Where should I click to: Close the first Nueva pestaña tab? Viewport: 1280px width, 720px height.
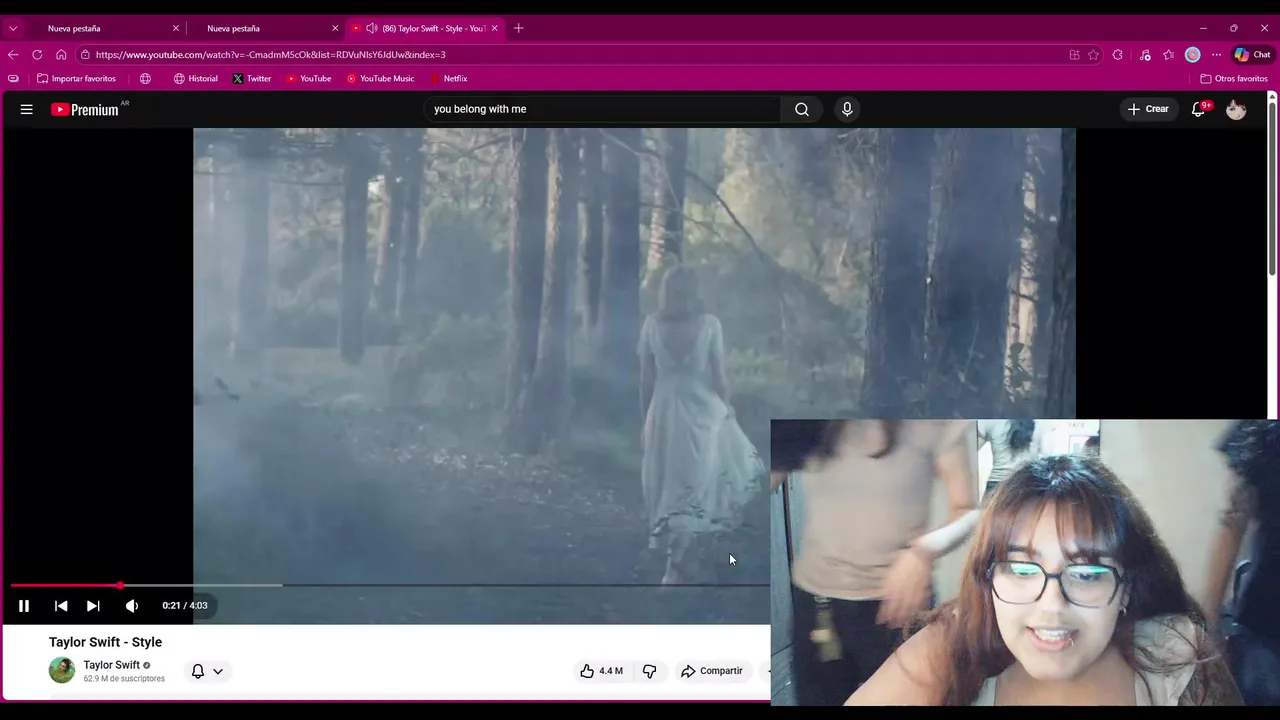click(176, 28)
